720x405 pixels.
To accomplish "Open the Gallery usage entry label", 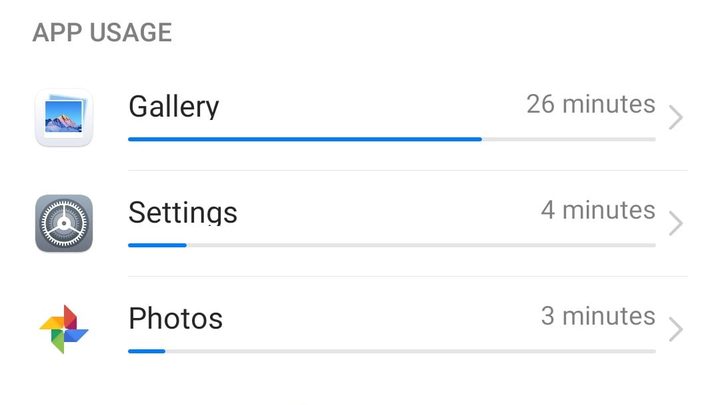I will (x=174, y=106).
